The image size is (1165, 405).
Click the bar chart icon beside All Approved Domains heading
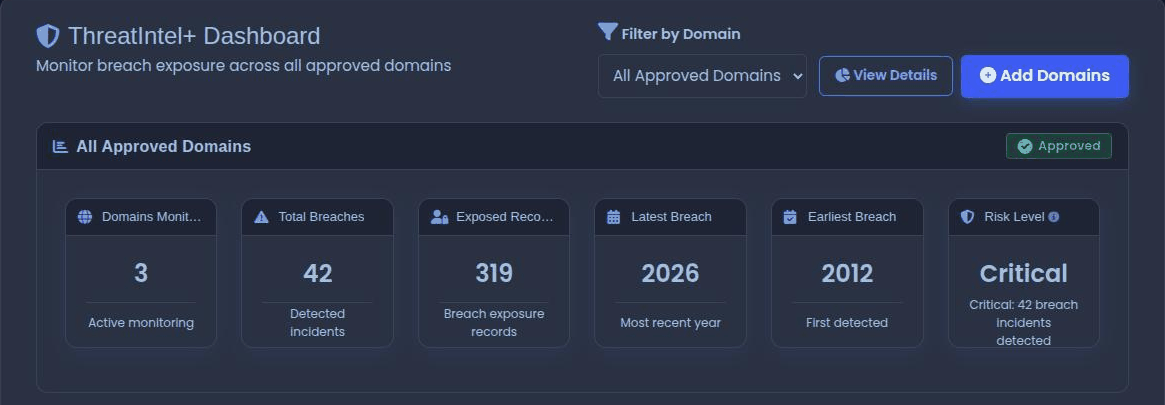60,146
